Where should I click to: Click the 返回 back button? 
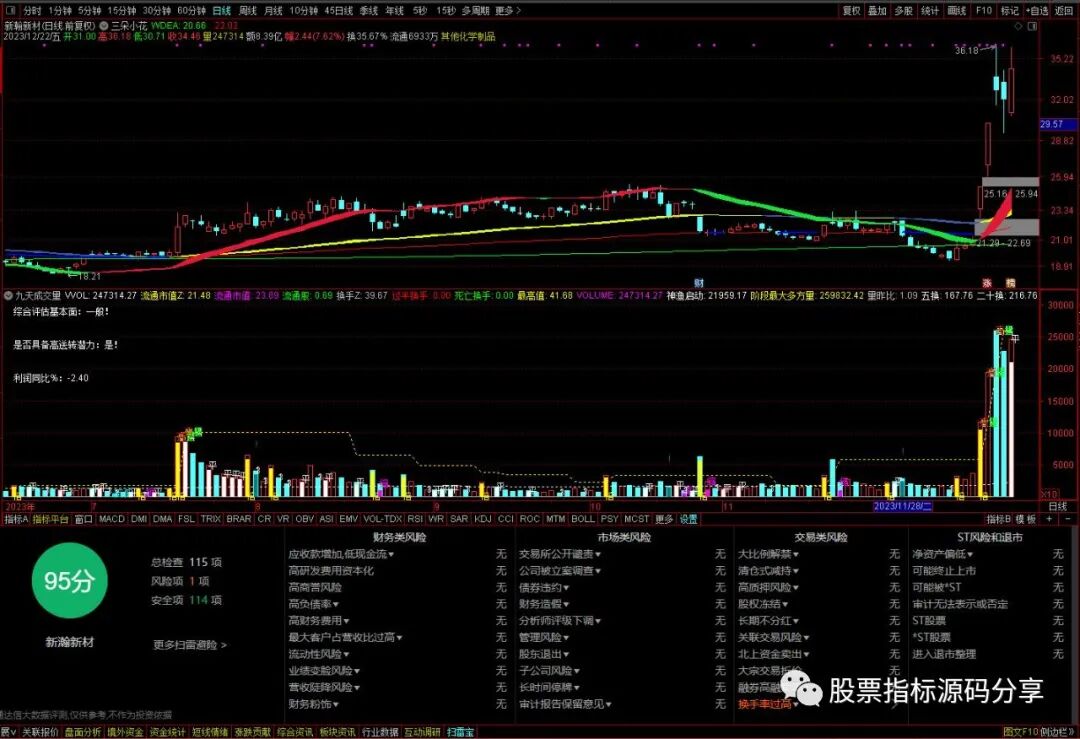click(1063, 10)
